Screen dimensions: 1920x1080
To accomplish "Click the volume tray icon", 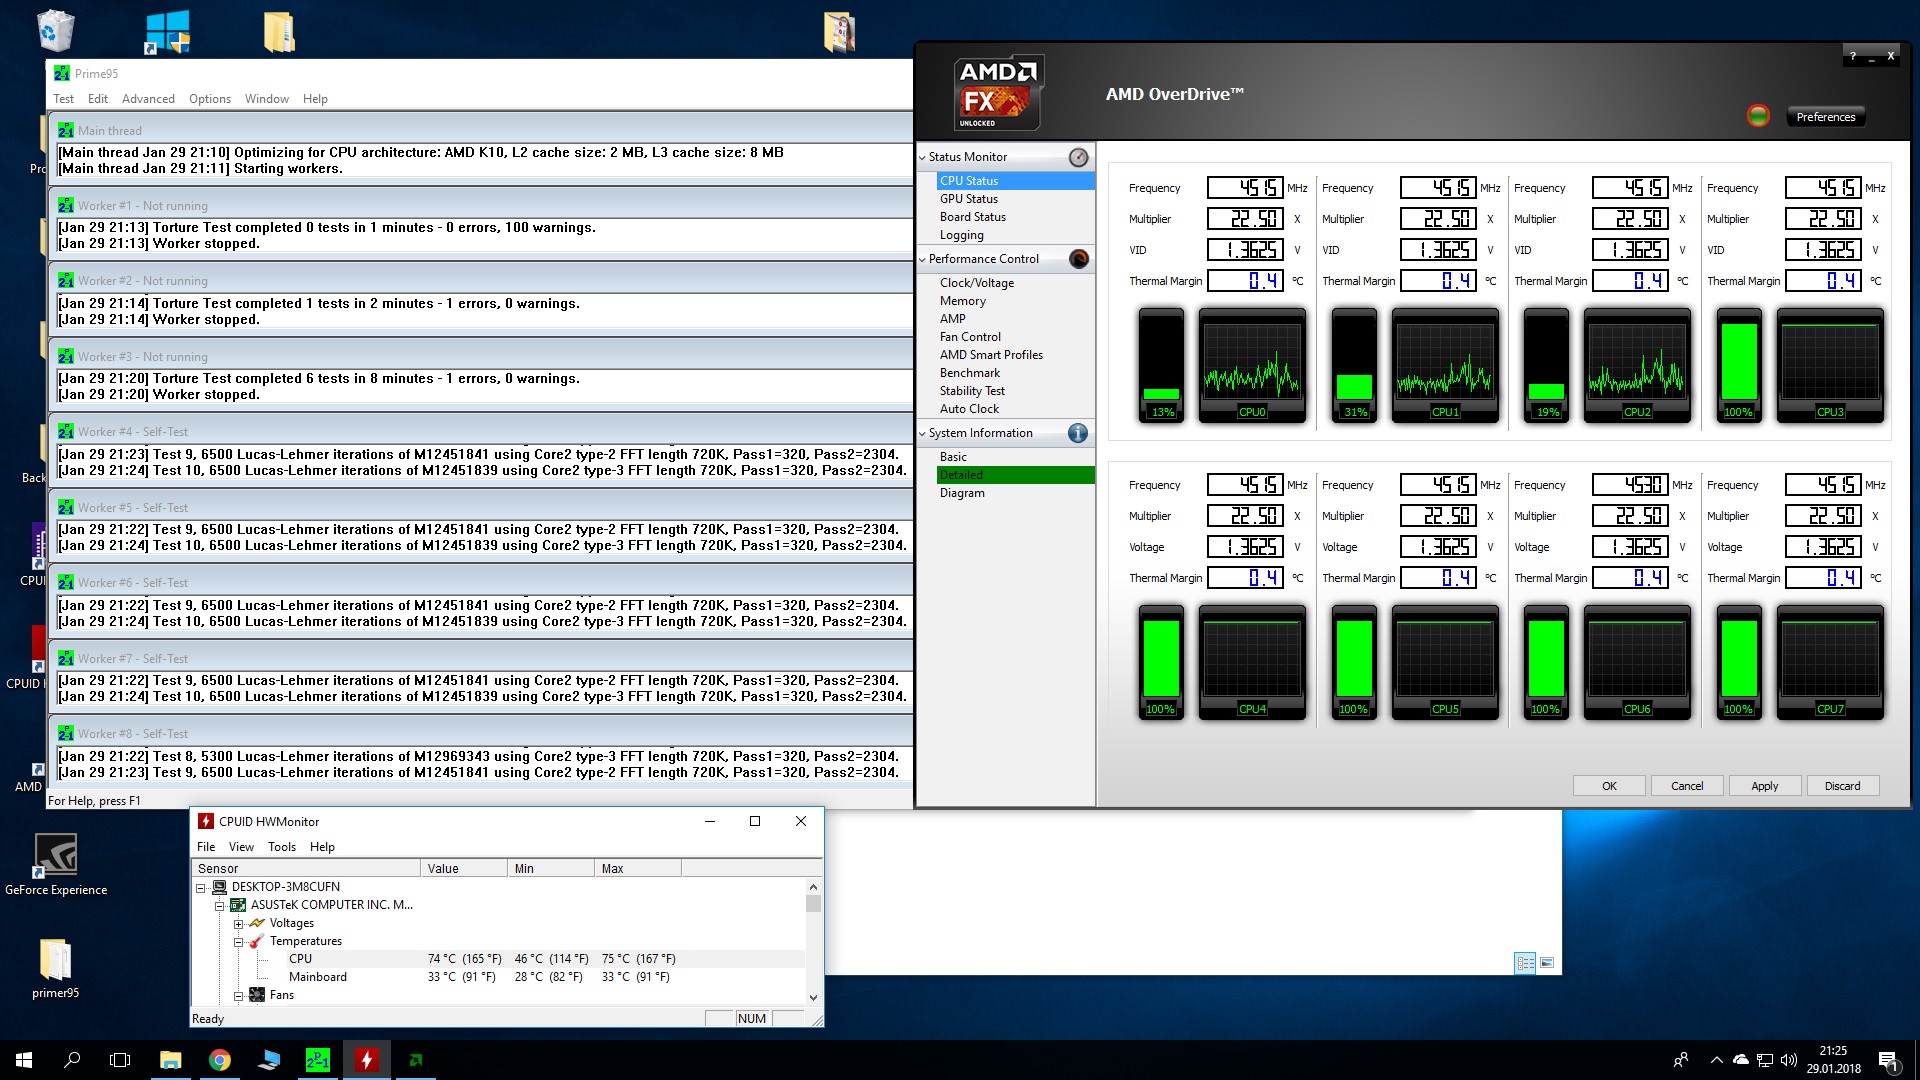I will click(x=1789, y=1060).
